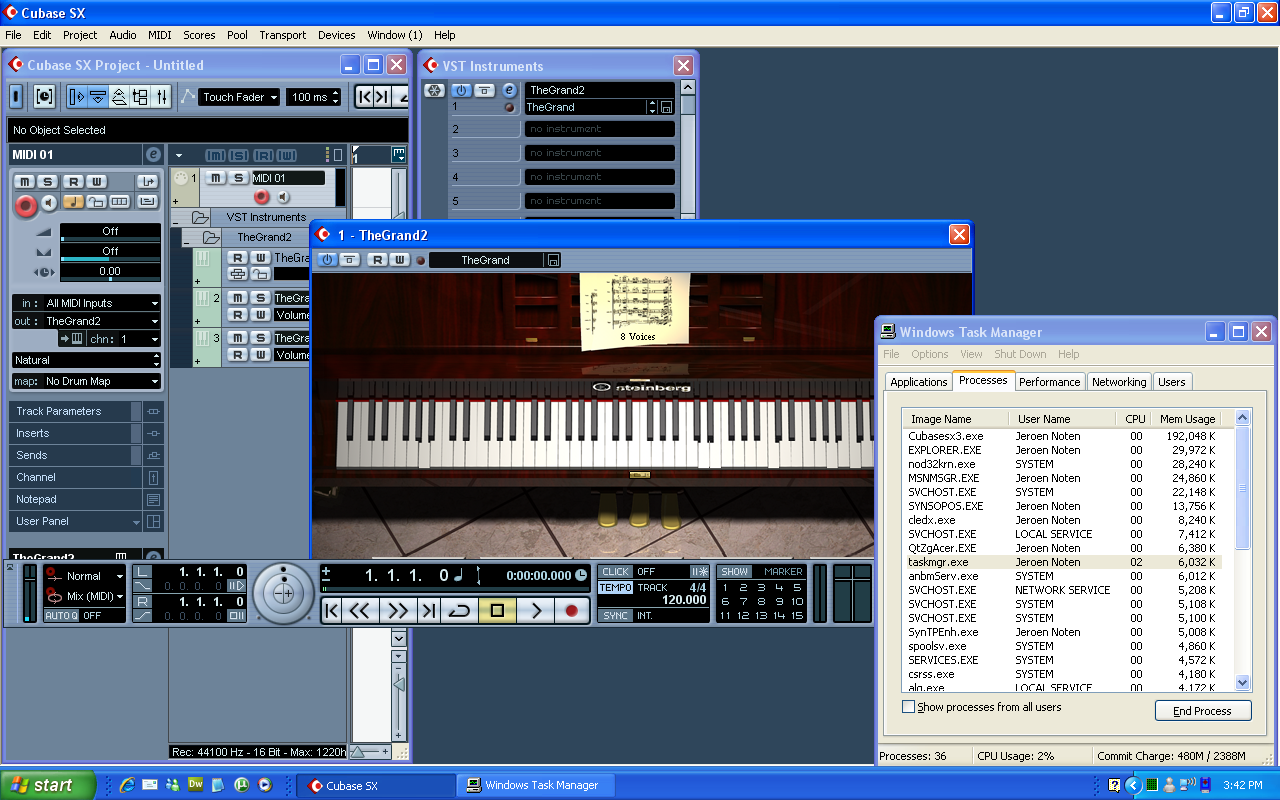This screenshot has height=800, width=1280.
Task: Click Play button on transport panel
Action: [536, 610]
